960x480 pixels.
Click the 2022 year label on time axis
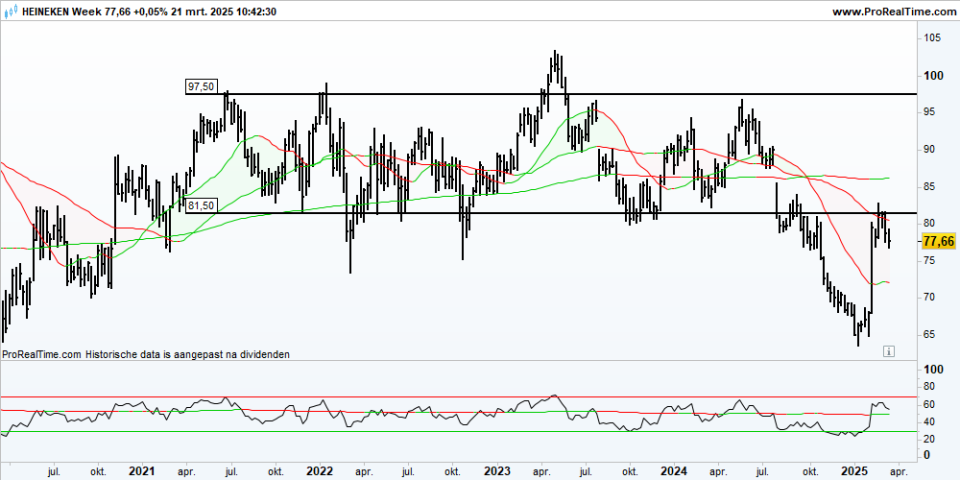pos(319,471)
